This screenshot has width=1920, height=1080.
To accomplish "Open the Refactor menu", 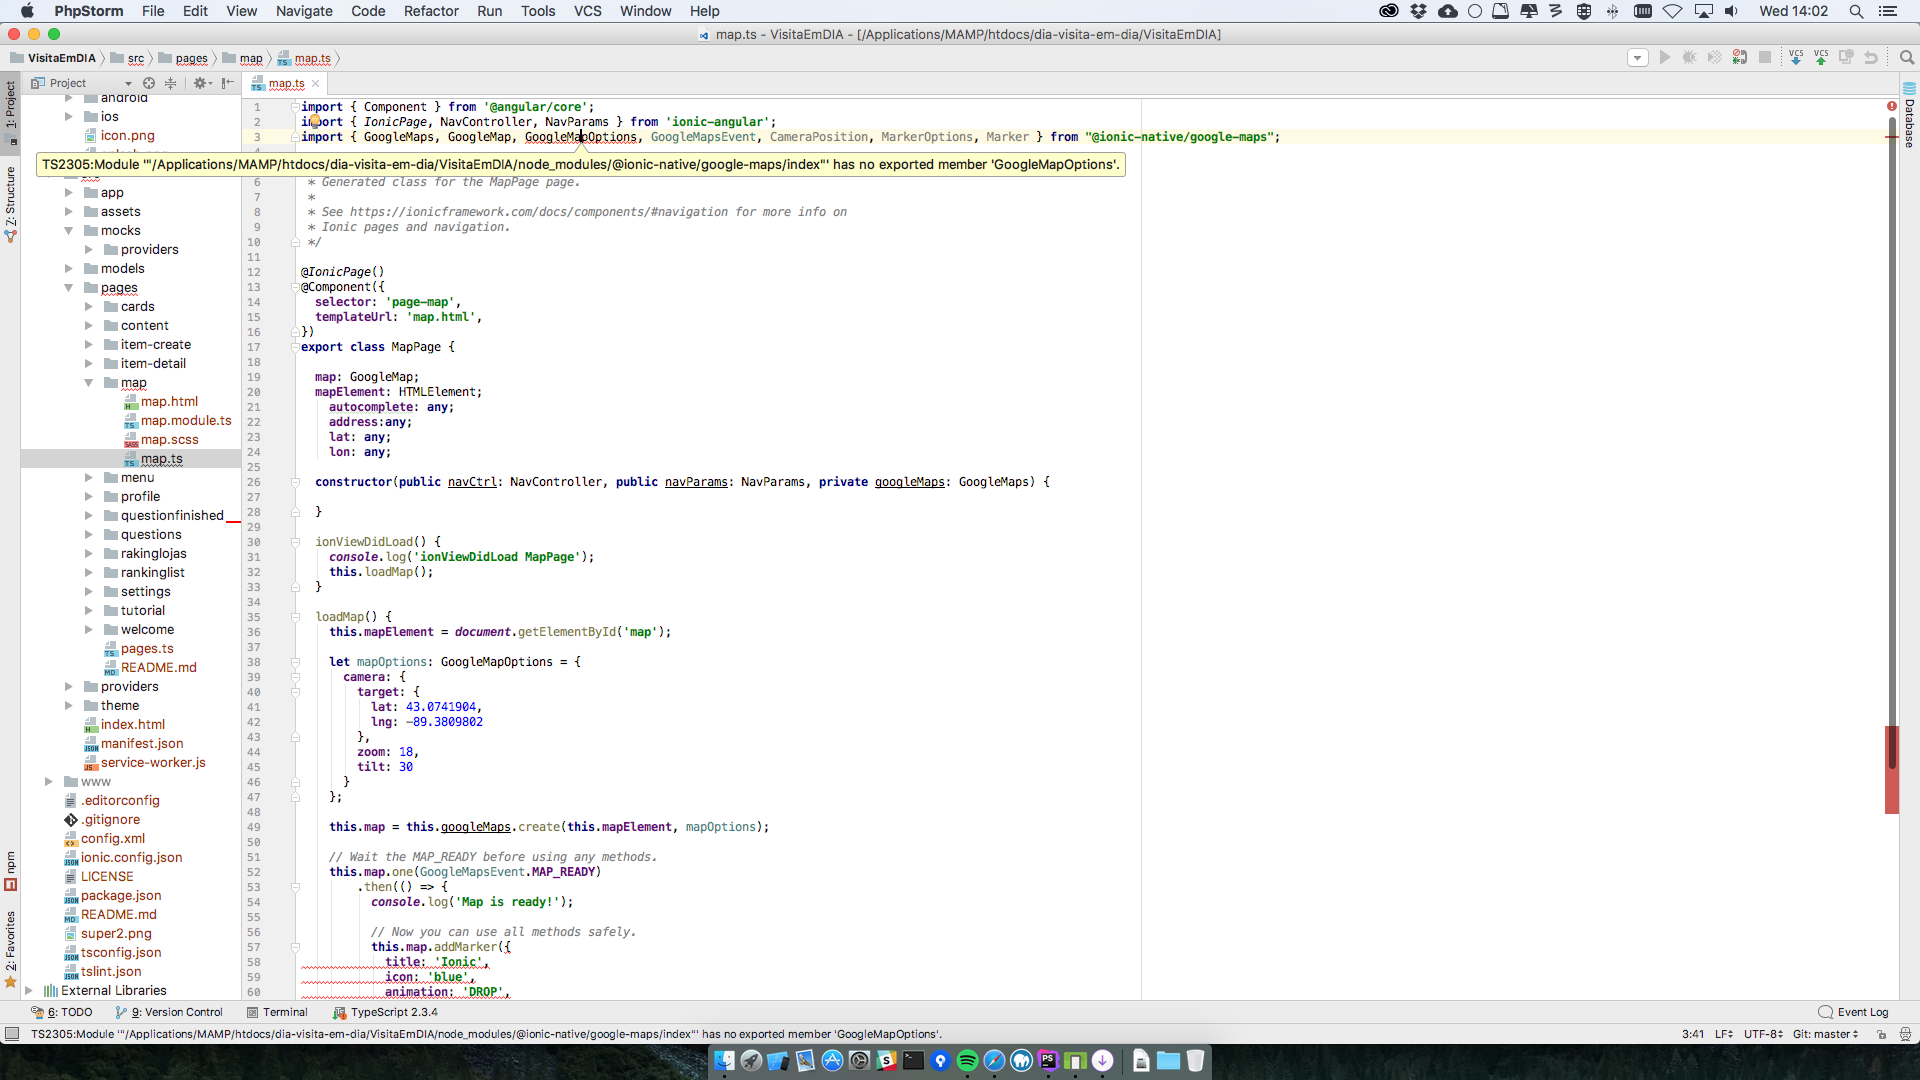I will (431, 11).
